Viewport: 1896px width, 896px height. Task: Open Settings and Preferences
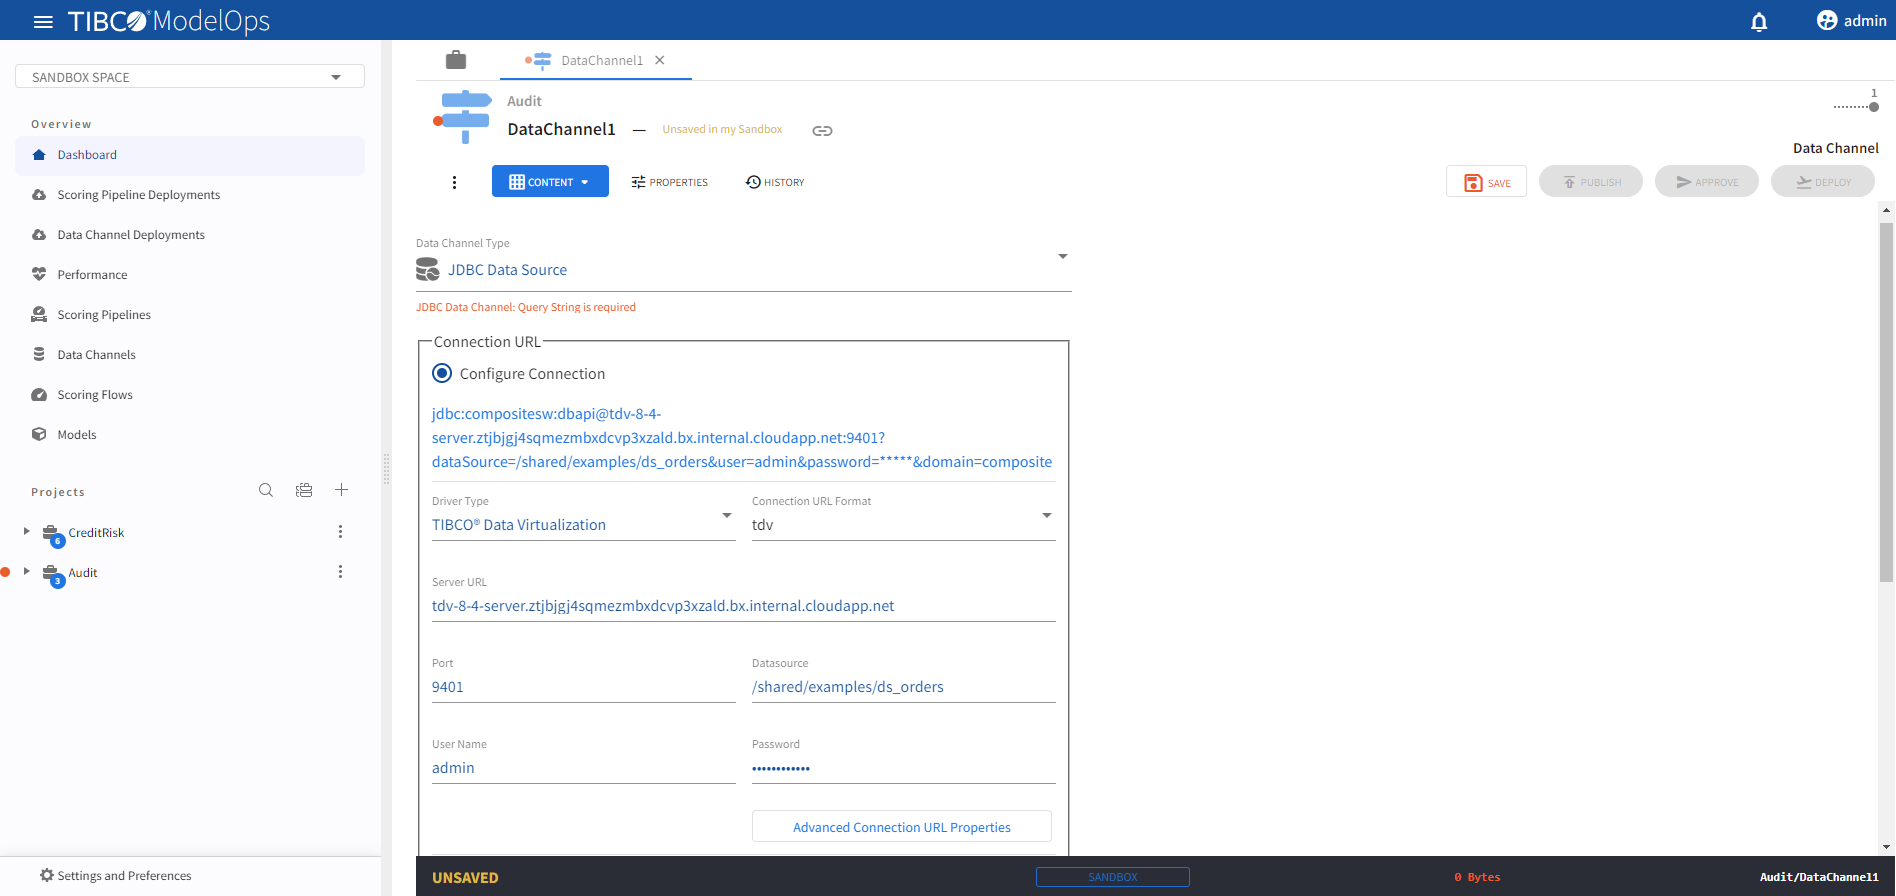115,876
